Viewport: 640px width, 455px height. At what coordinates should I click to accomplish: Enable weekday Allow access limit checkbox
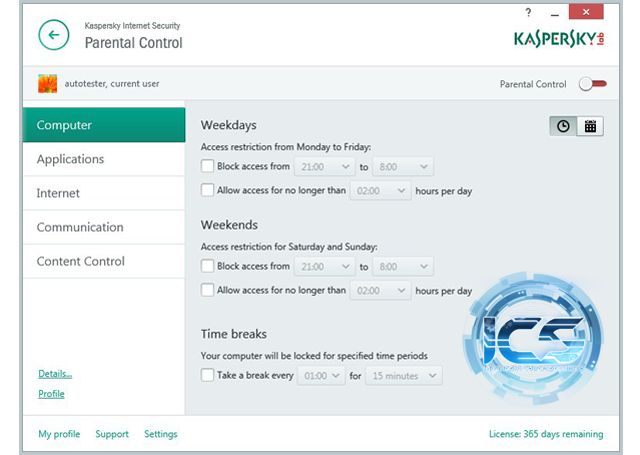coord(207,190)
